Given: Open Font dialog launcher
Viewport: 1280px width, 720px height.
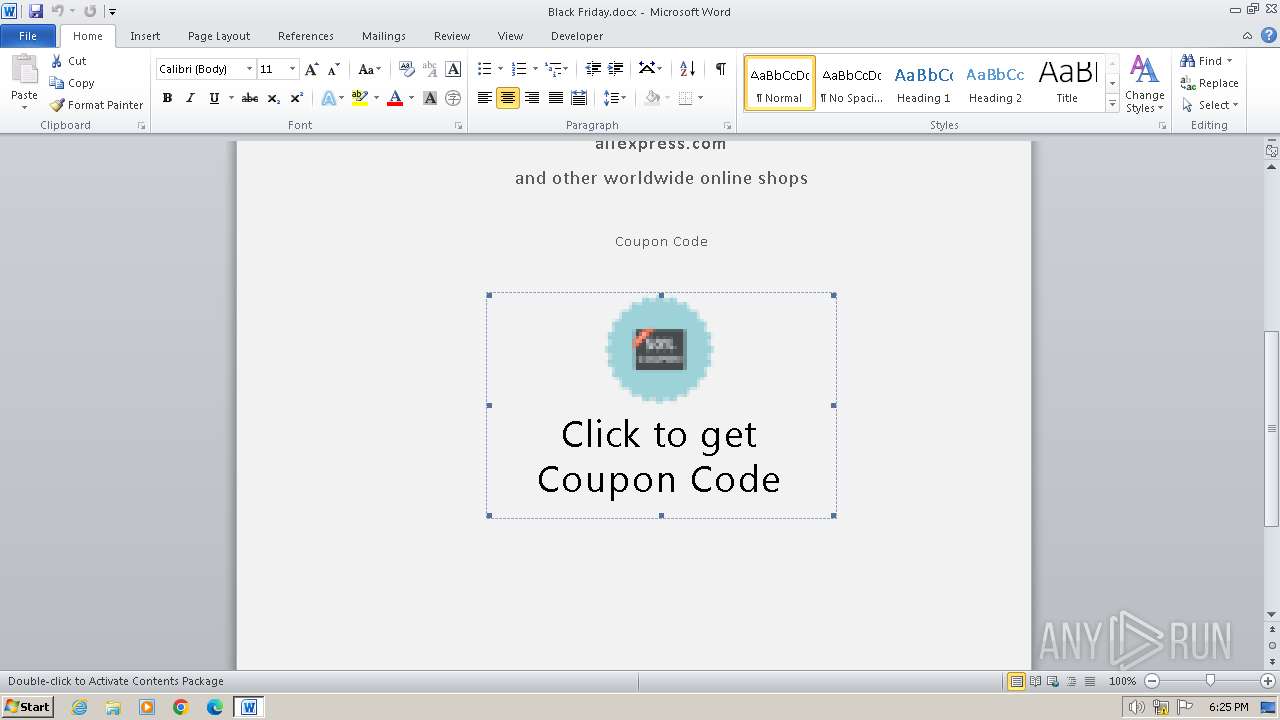Looking at the screenshot, I should pyautogui.click(x=458, y=126).
